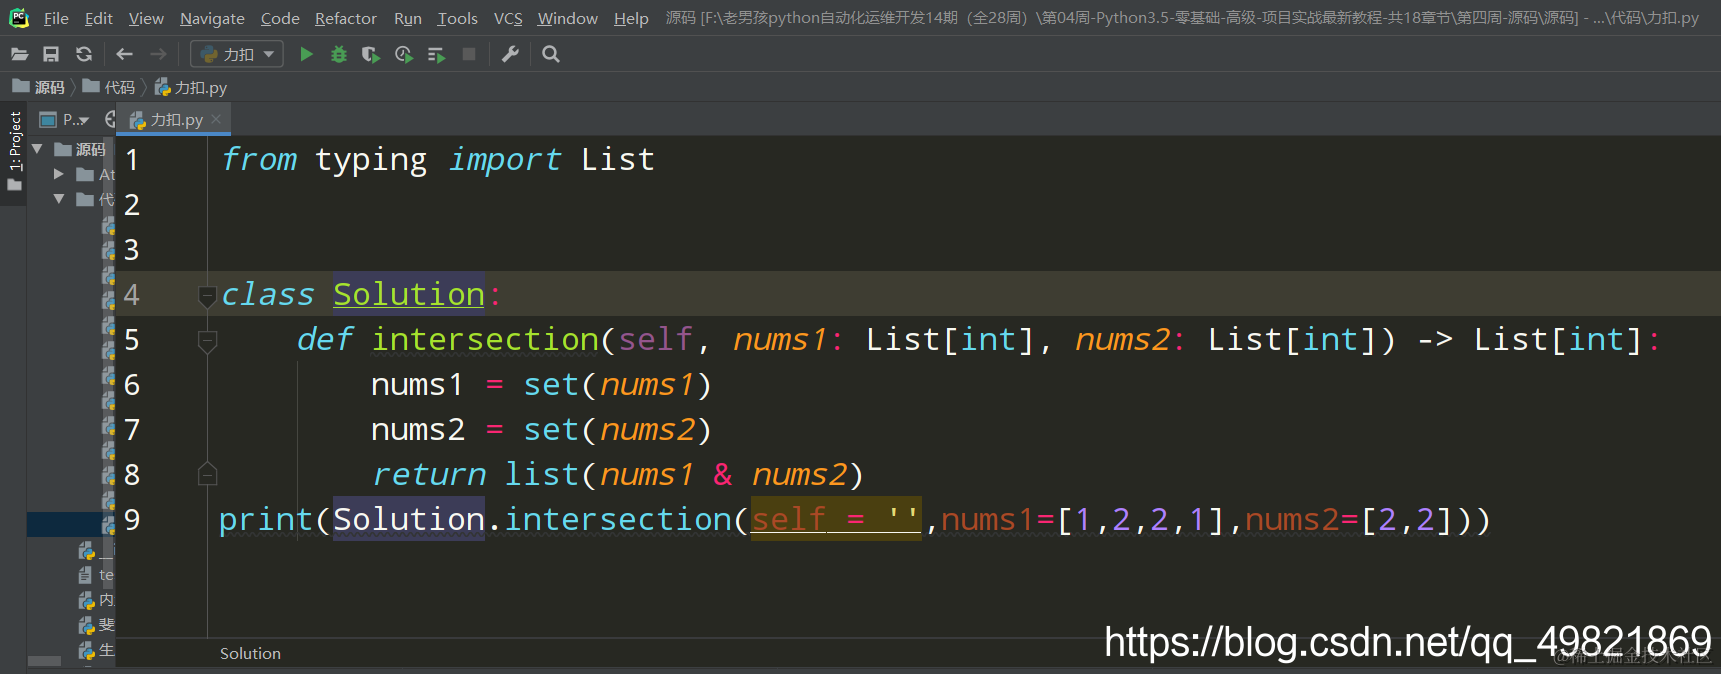Click the Solution class name on line 4
1721x674 pixels.
coord(409,294)
